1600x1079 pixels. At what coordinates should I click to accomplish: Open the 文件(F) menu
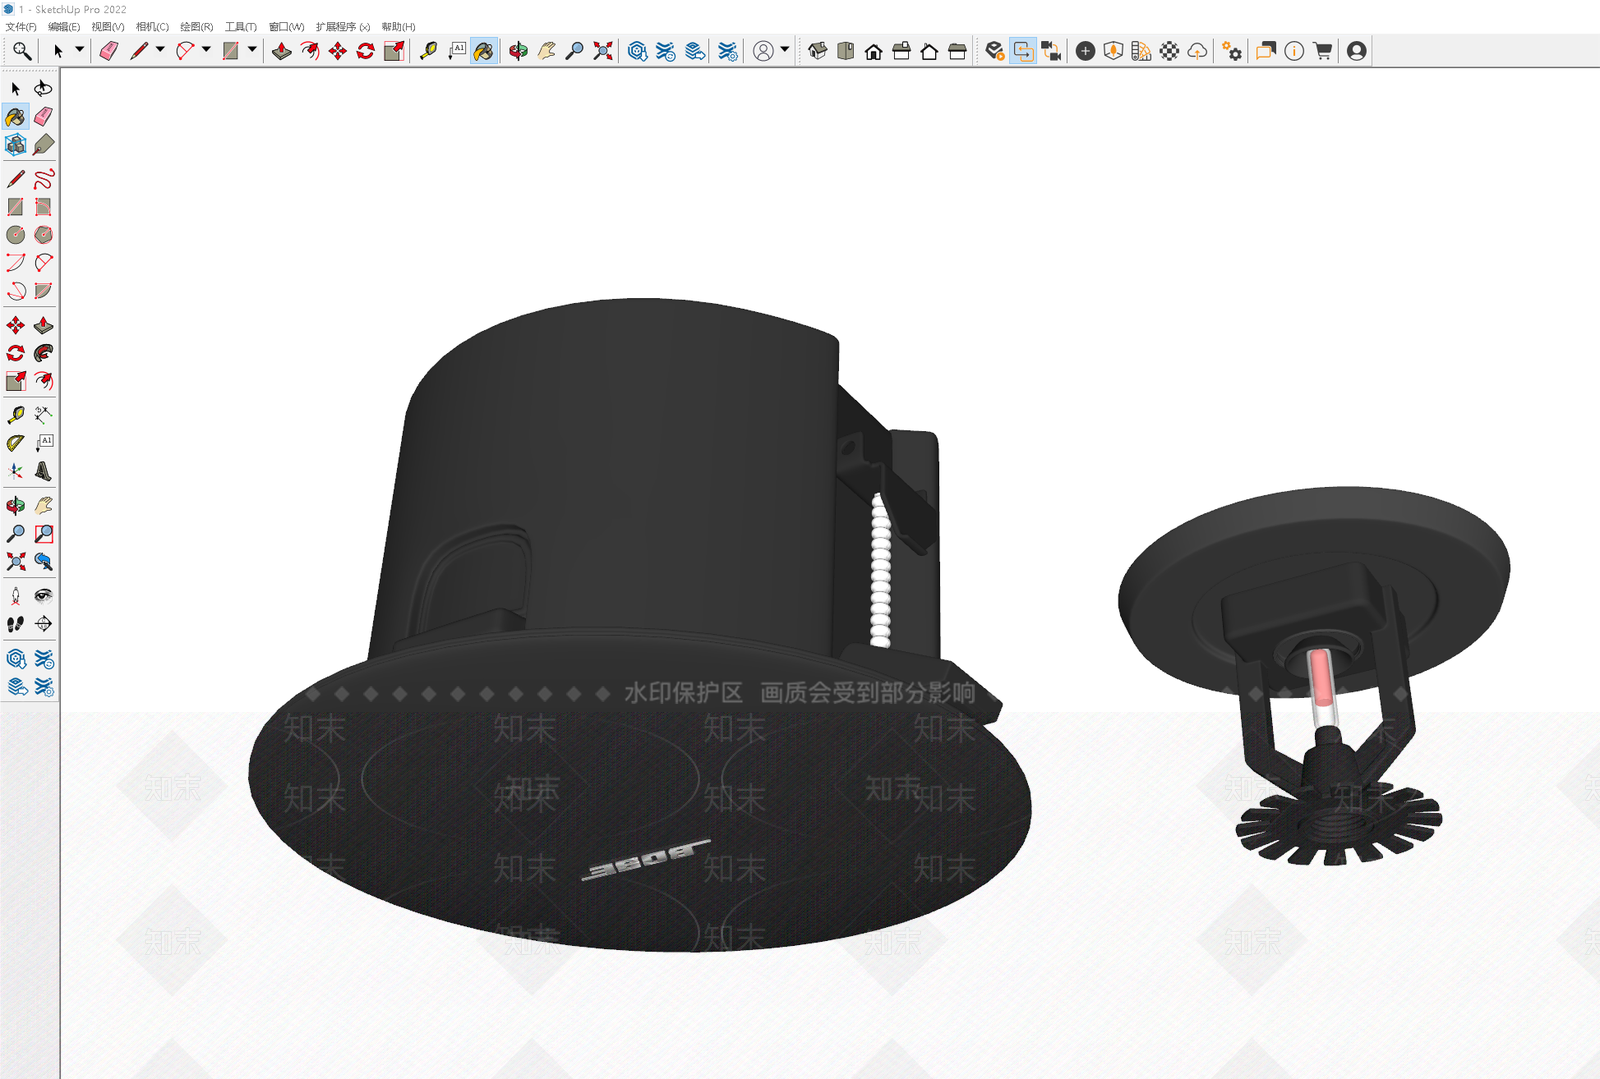[x=21, y=27]
